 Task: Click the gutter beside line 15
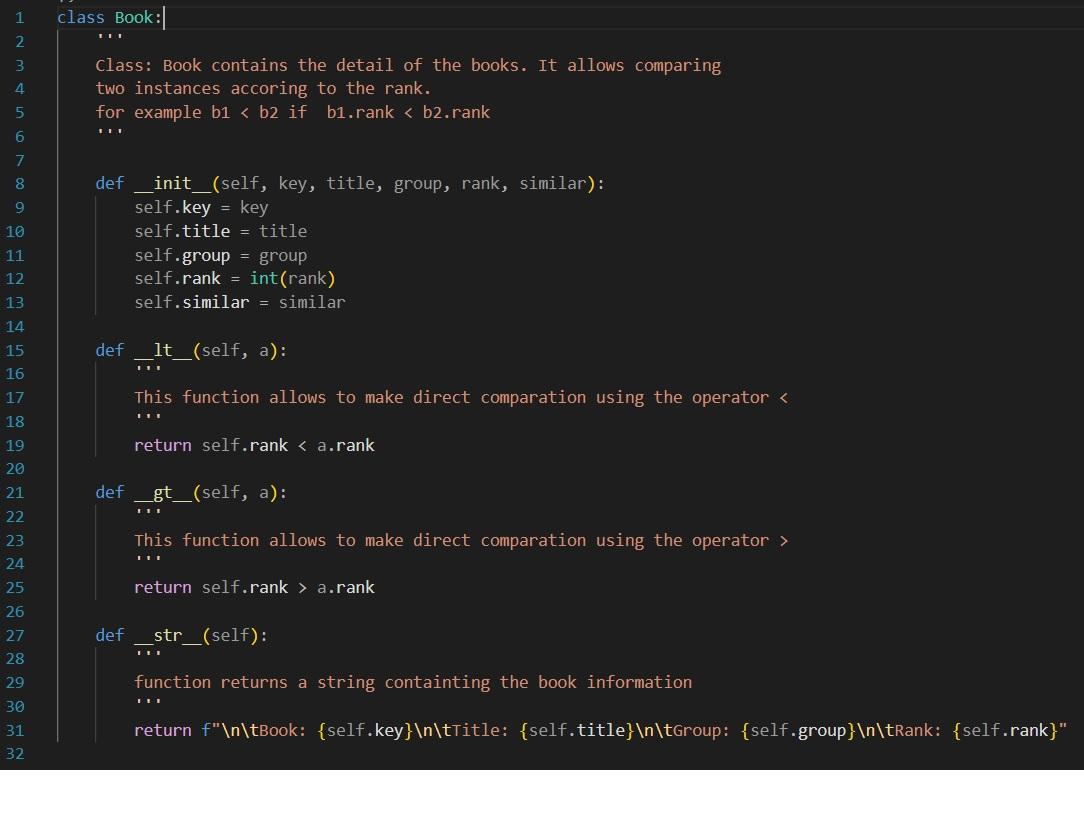(x=40, y=350)
